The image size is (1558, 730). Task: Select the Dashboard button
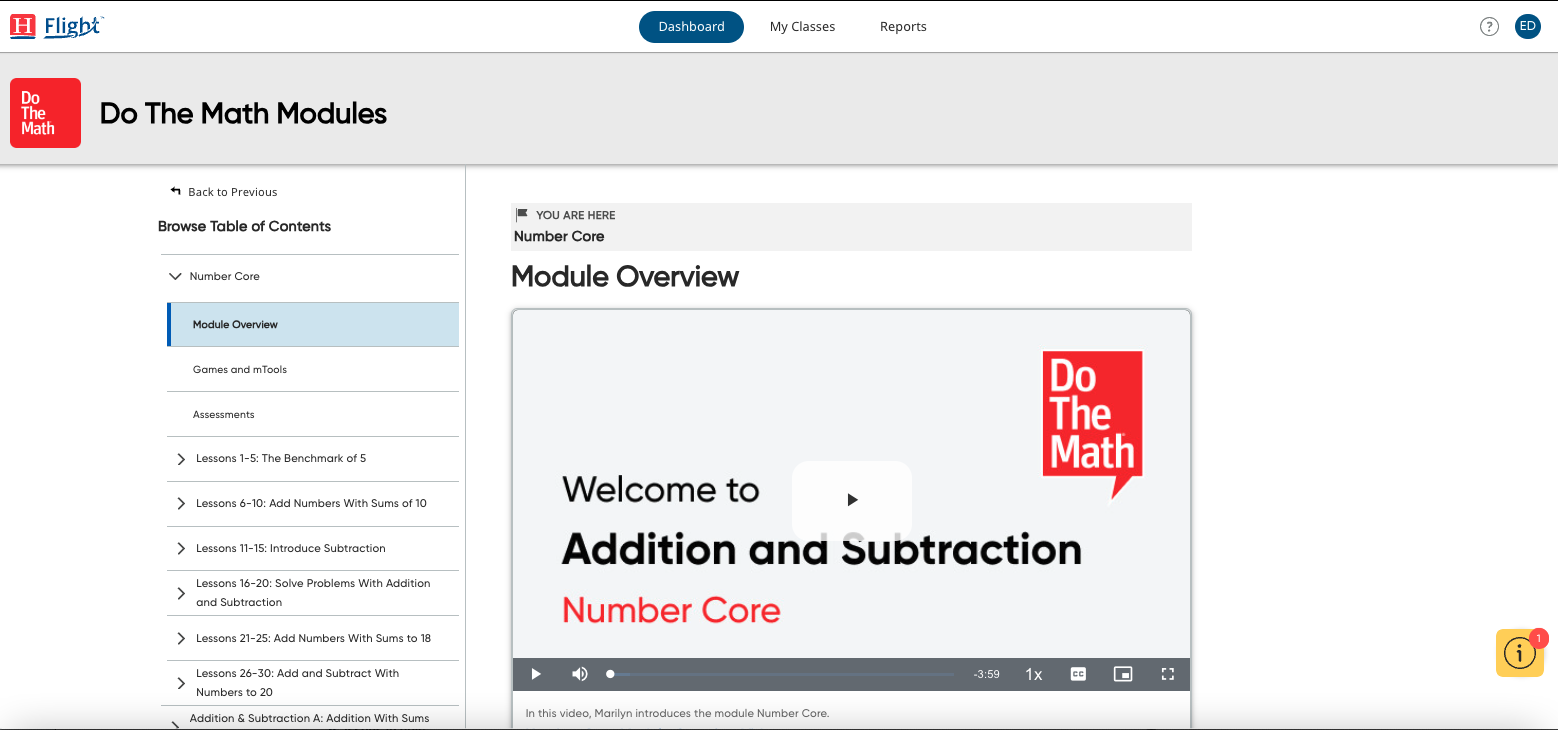coord(691,27)
